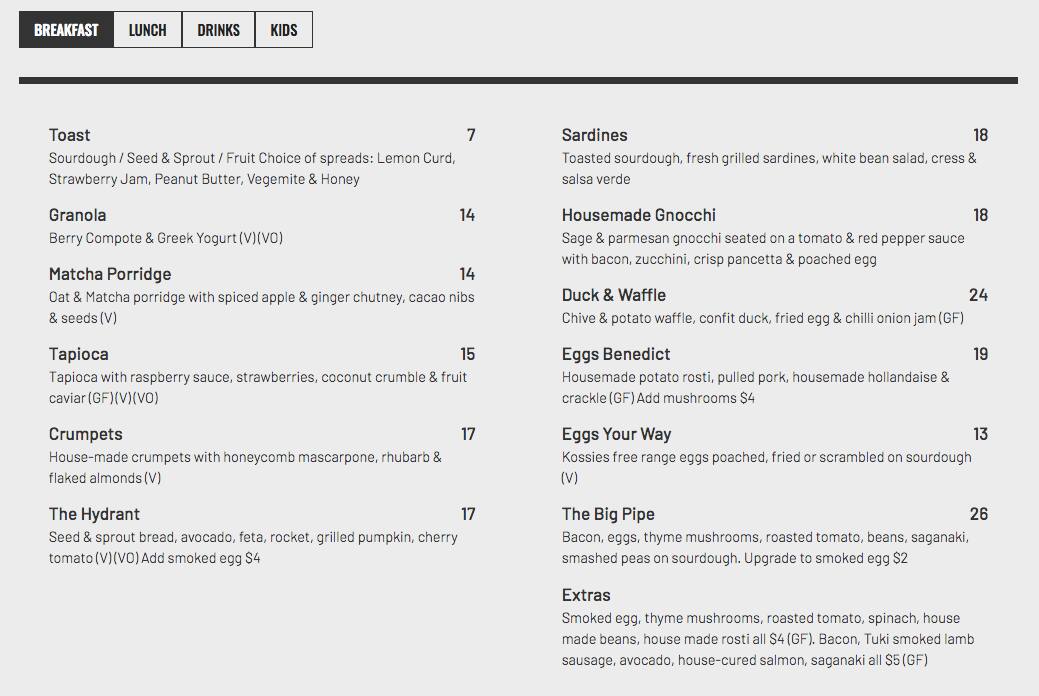
Task: Click the Tapioca menu entry
Action: click(x=77, y=354)
